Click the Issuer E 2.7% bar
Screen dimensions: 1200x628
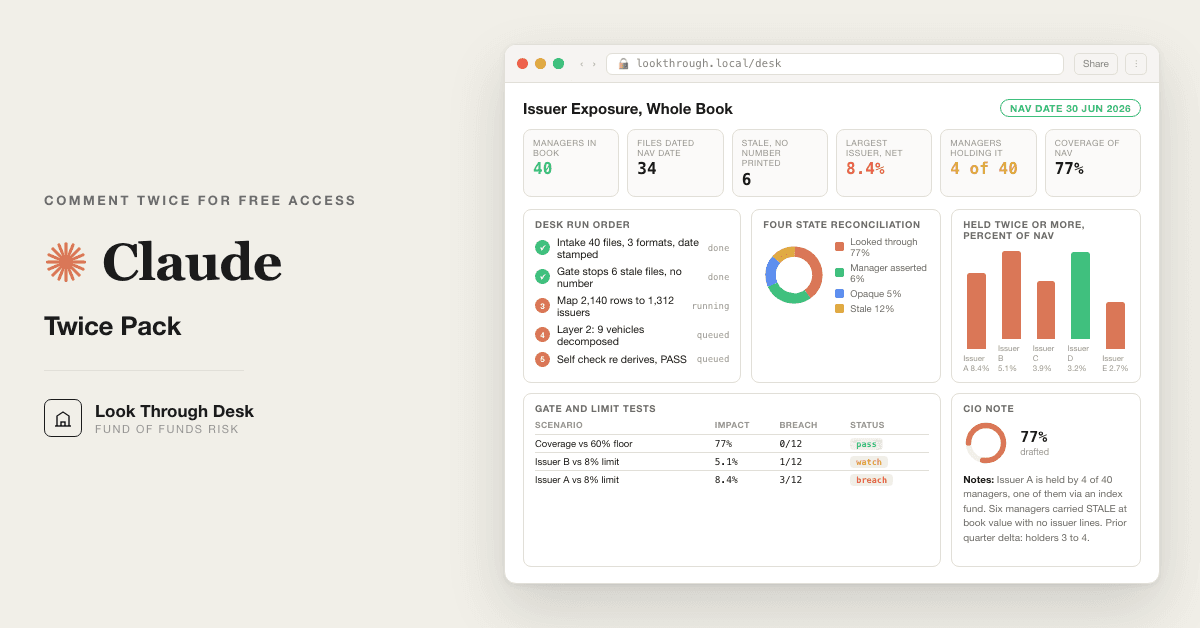click(1115, 326)
